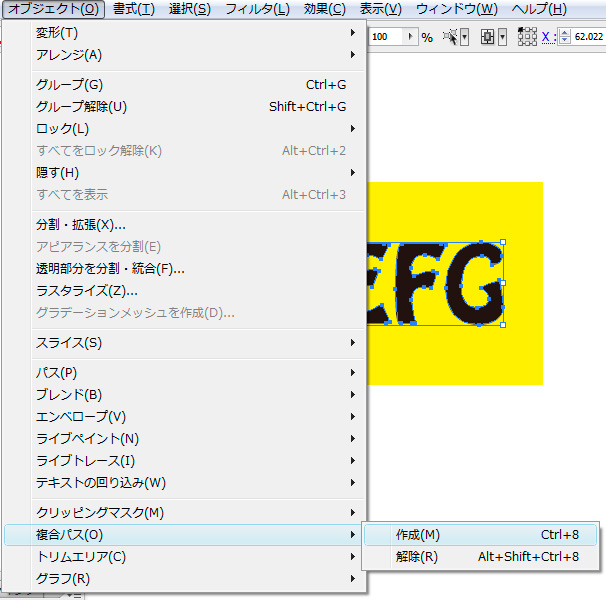Choose 作成(M) from the compound path submenu
The height and width of the screenshot is (600, 606).
418,535
